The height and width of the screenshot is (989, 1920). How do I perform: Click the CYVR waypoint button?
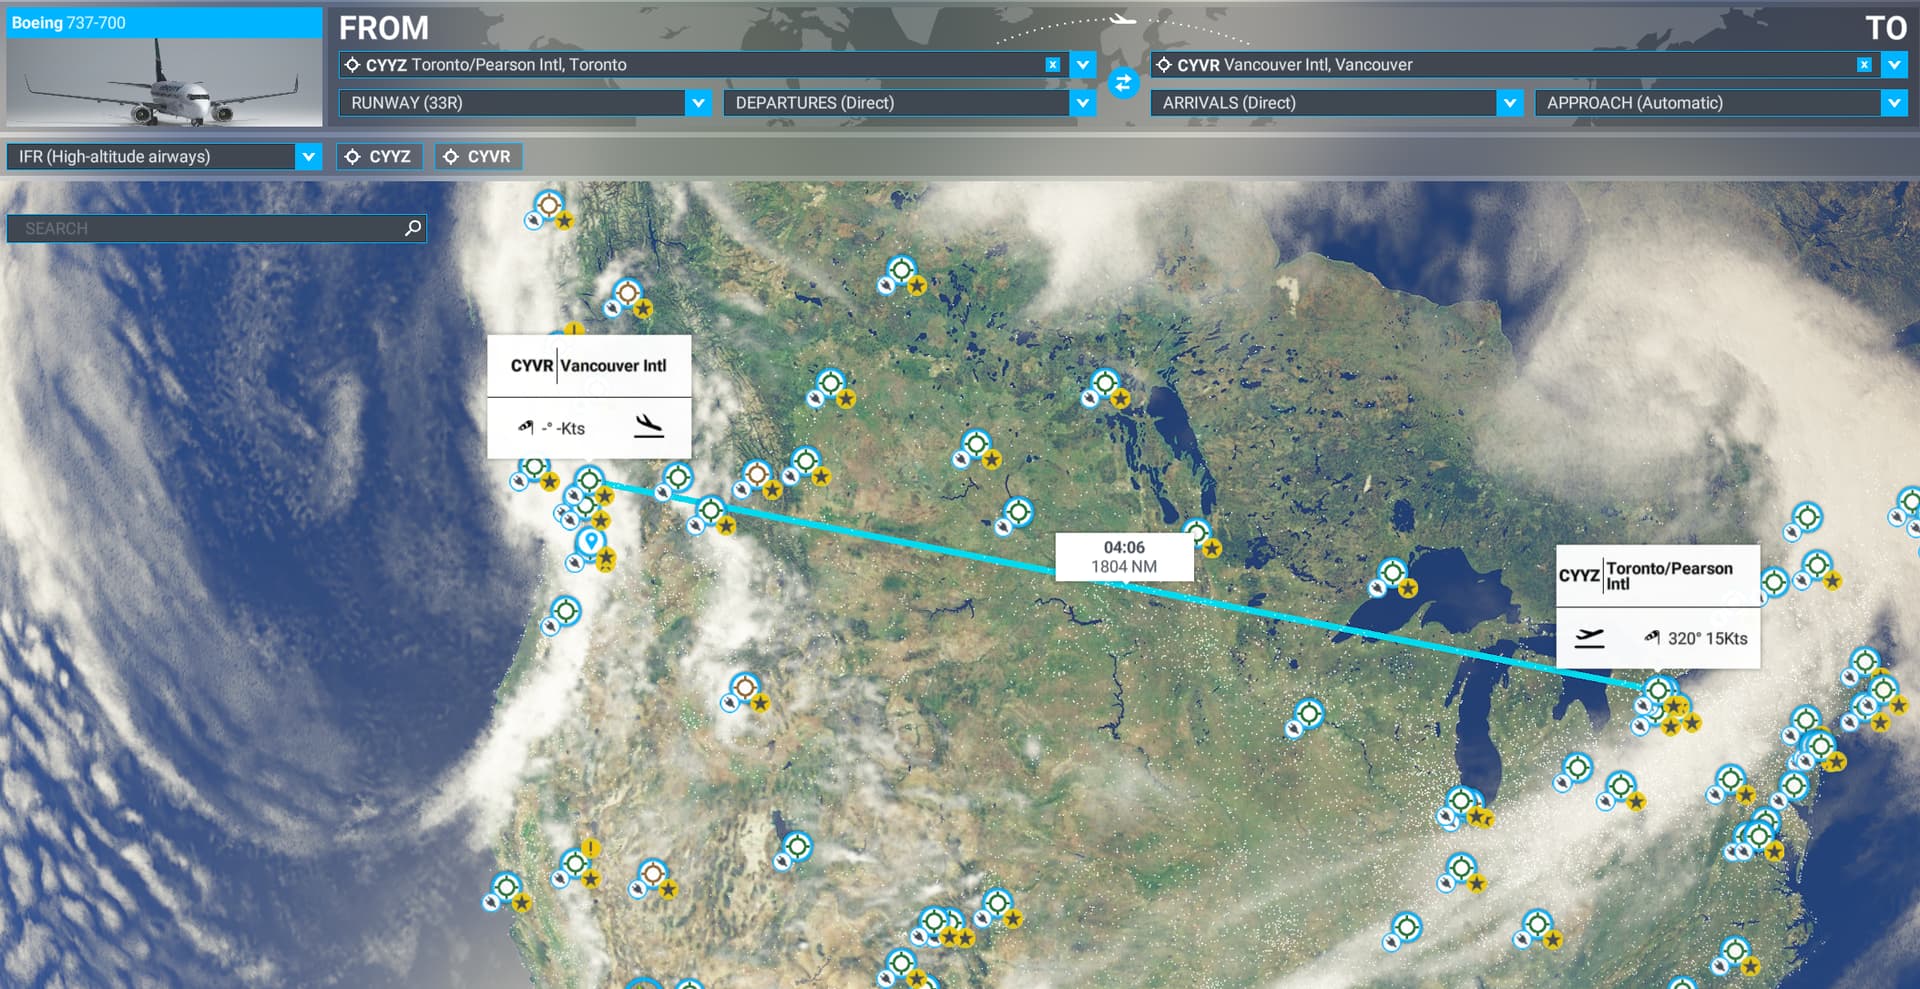click(478, 157)
